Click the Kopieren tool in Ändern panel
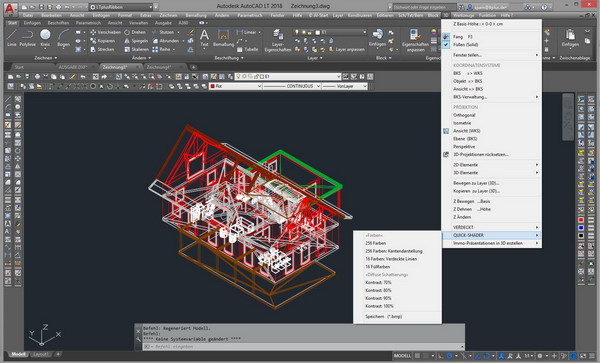This screenshot has height=363, width=600. pos(103,41)
